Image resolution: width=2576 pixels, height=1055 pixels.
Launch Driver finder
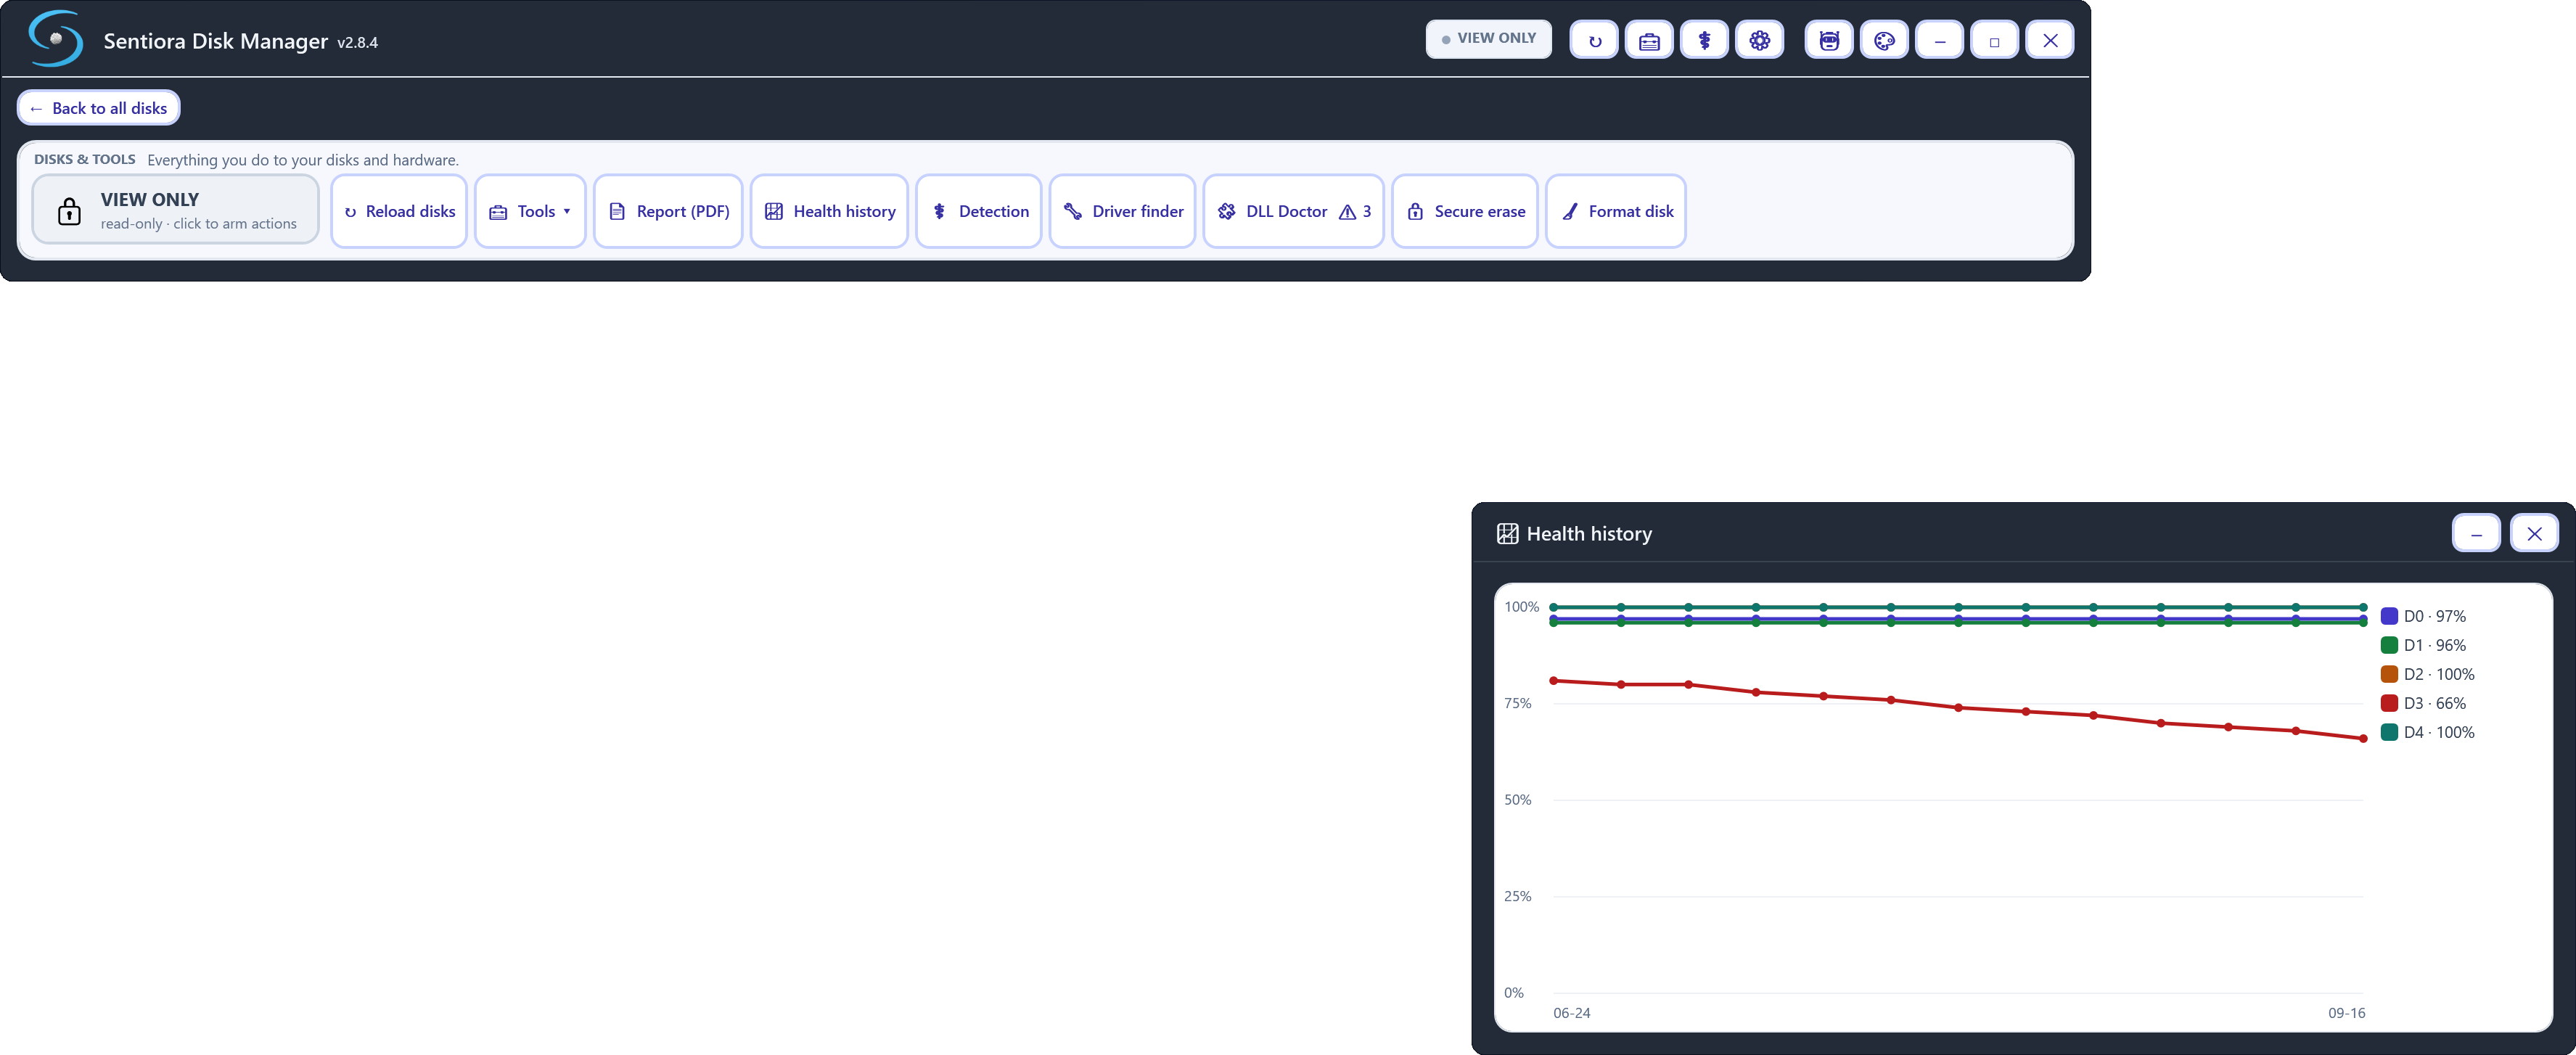tap(1122, 211)
